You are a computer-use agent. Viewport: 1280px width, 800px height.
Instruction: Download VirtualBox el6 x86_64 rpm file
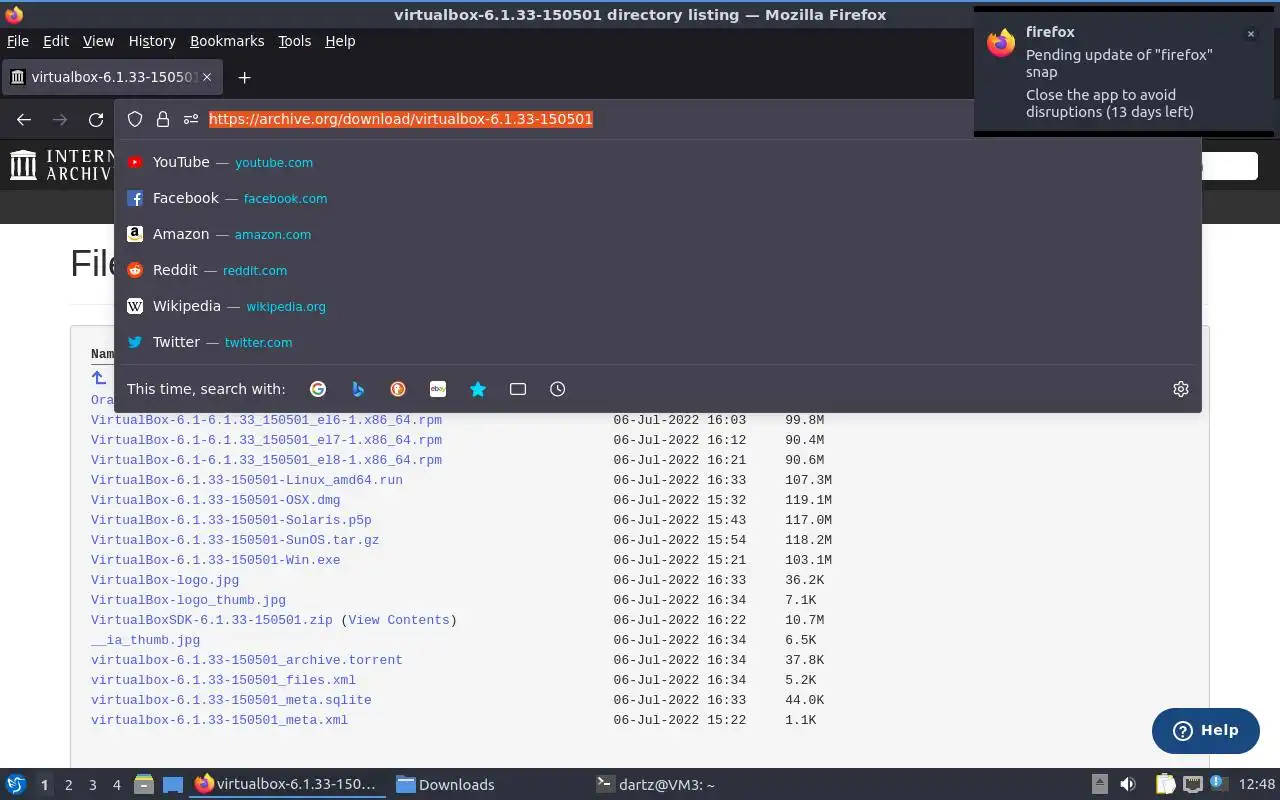pyautogui.click(x=266, y=420)
